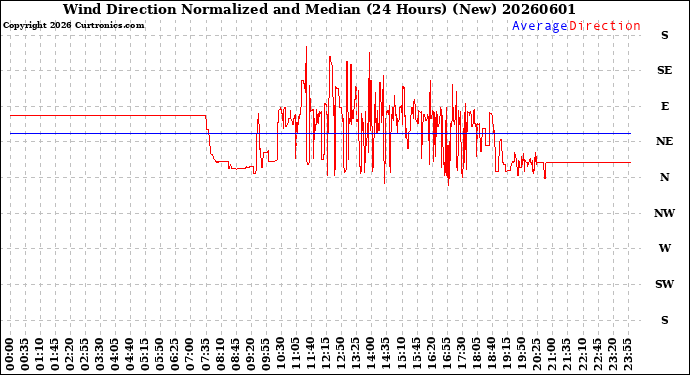Click the 00:00 time axis label
This screenshot has height=375, width=690.
tap(10, 355)
